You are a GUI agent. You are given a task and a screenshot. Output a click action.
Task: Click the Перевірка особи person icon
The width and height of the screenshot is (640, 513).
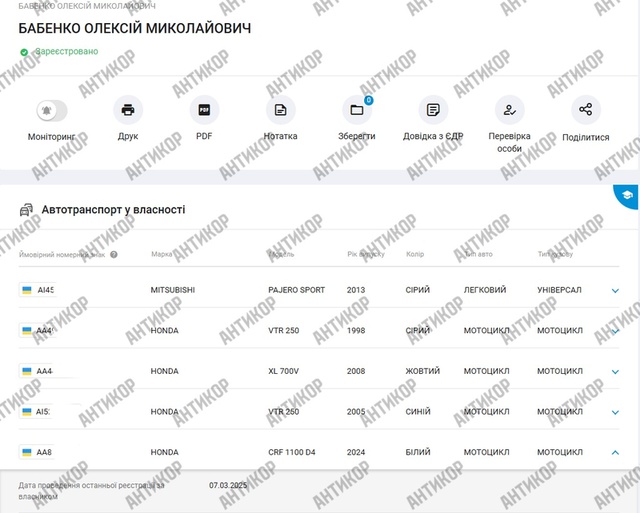point(509,110)
